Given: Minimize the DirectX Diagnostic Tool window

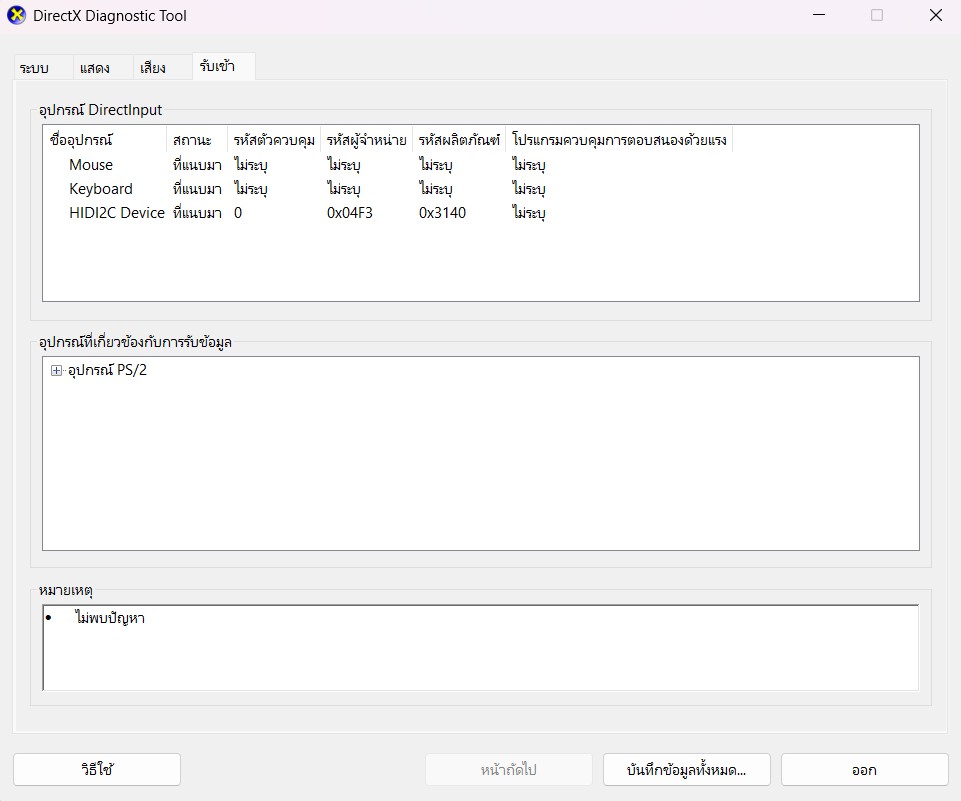Looking at the screenshot, I should [x=819, y=16].
